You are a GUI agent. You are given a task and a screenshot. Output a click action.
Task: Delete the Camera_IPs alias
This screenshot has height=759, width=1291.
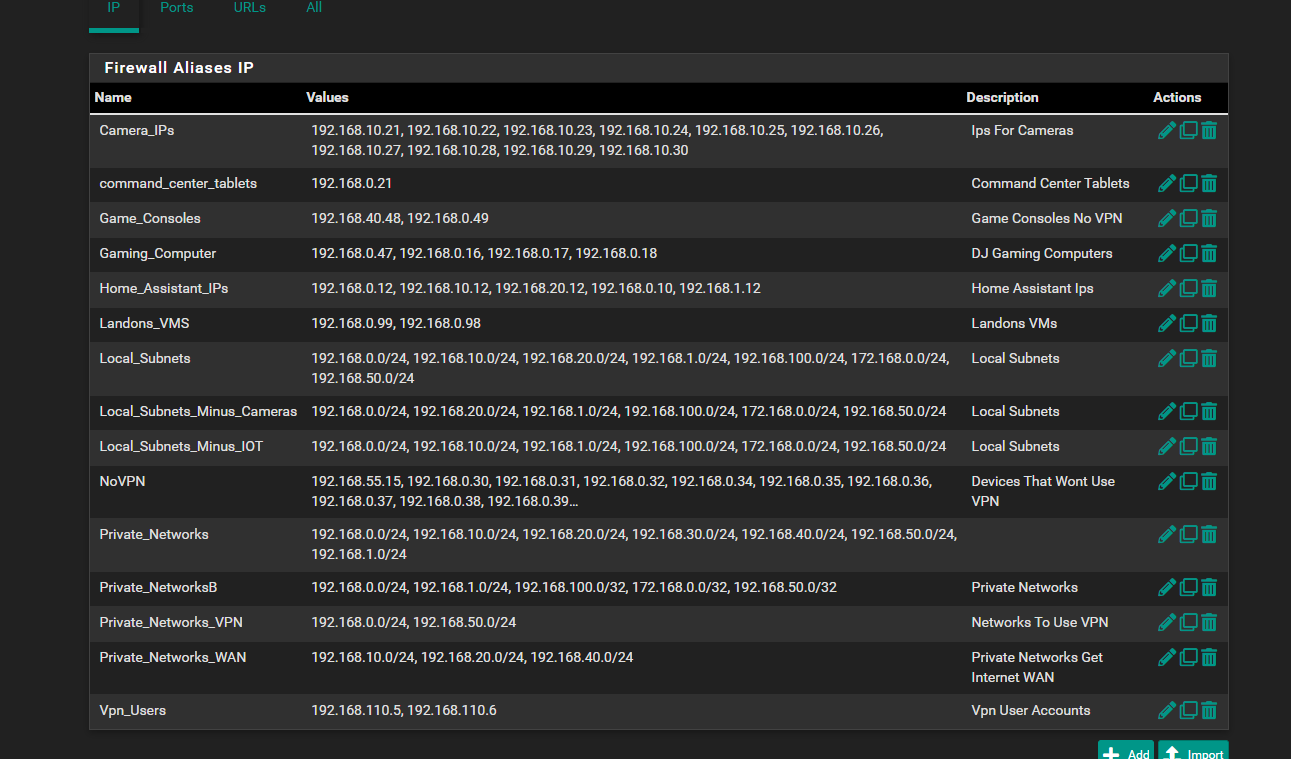(x=1209, y=130)
